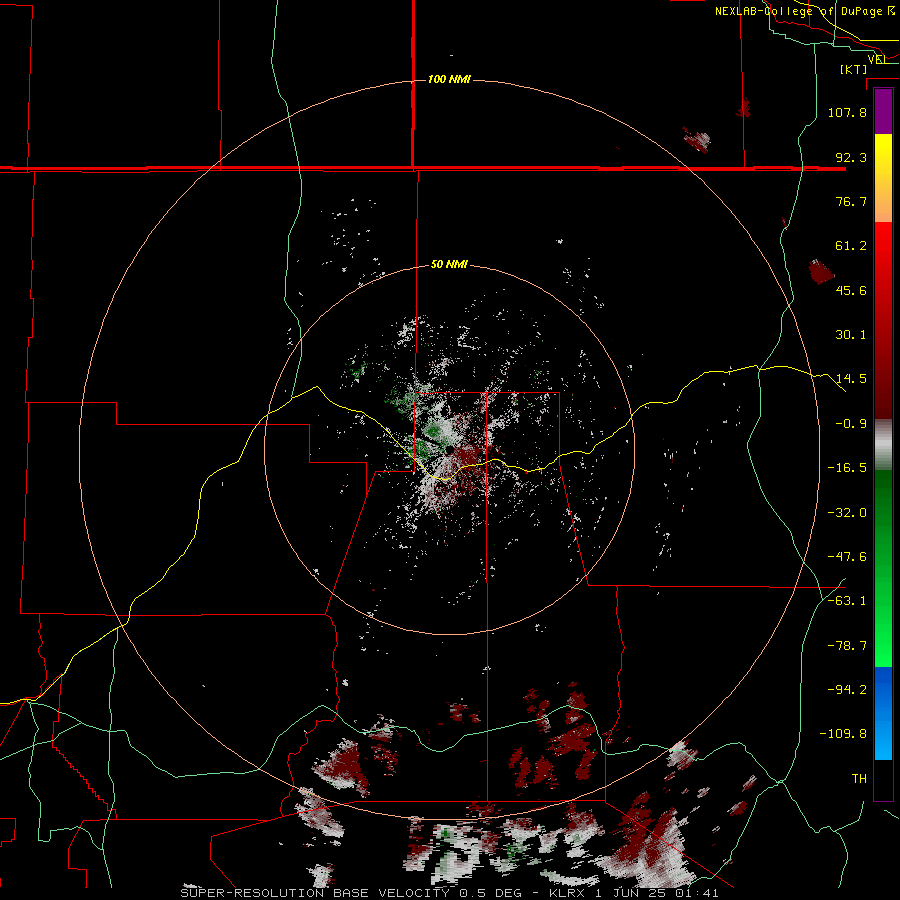The height and width of the screenshot is (900, 900).
Task: Click the 45.6 value on the velocity scale
Action: [x=851, y=290]
